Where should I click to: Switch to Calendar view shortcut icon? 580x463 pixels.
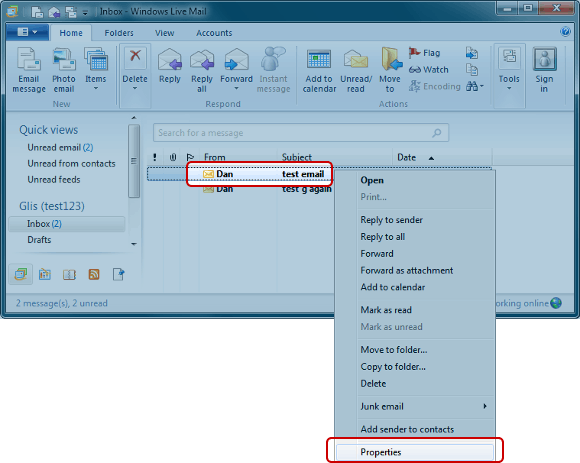coord(45,274)
